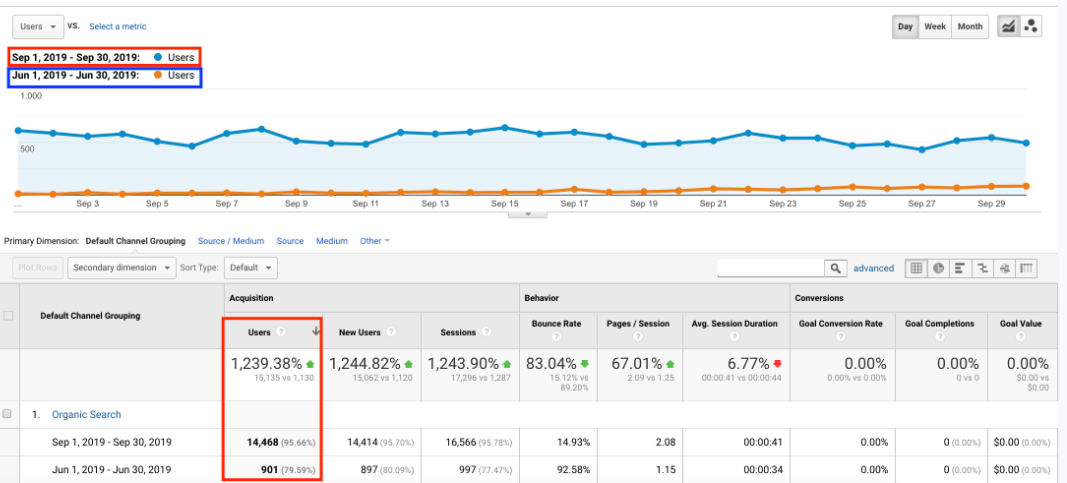Viewport: 1067px width, 483px height.
Task: Select the pie chart percentage view
Action: (938, 268)
